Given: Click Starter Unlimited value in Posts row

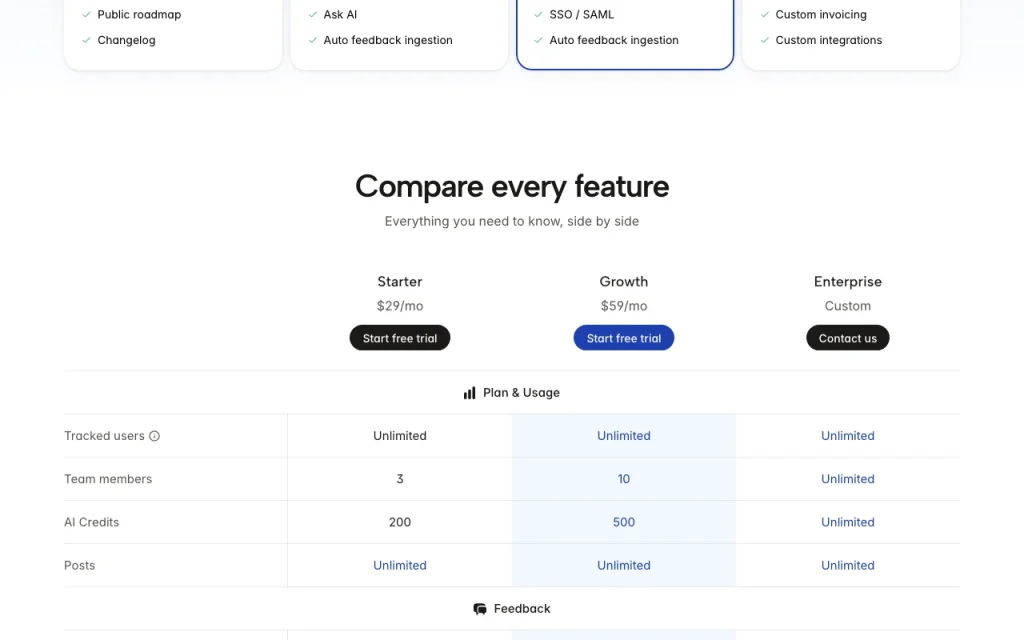Looking at the screenshot, I should [x=400, y=566].
